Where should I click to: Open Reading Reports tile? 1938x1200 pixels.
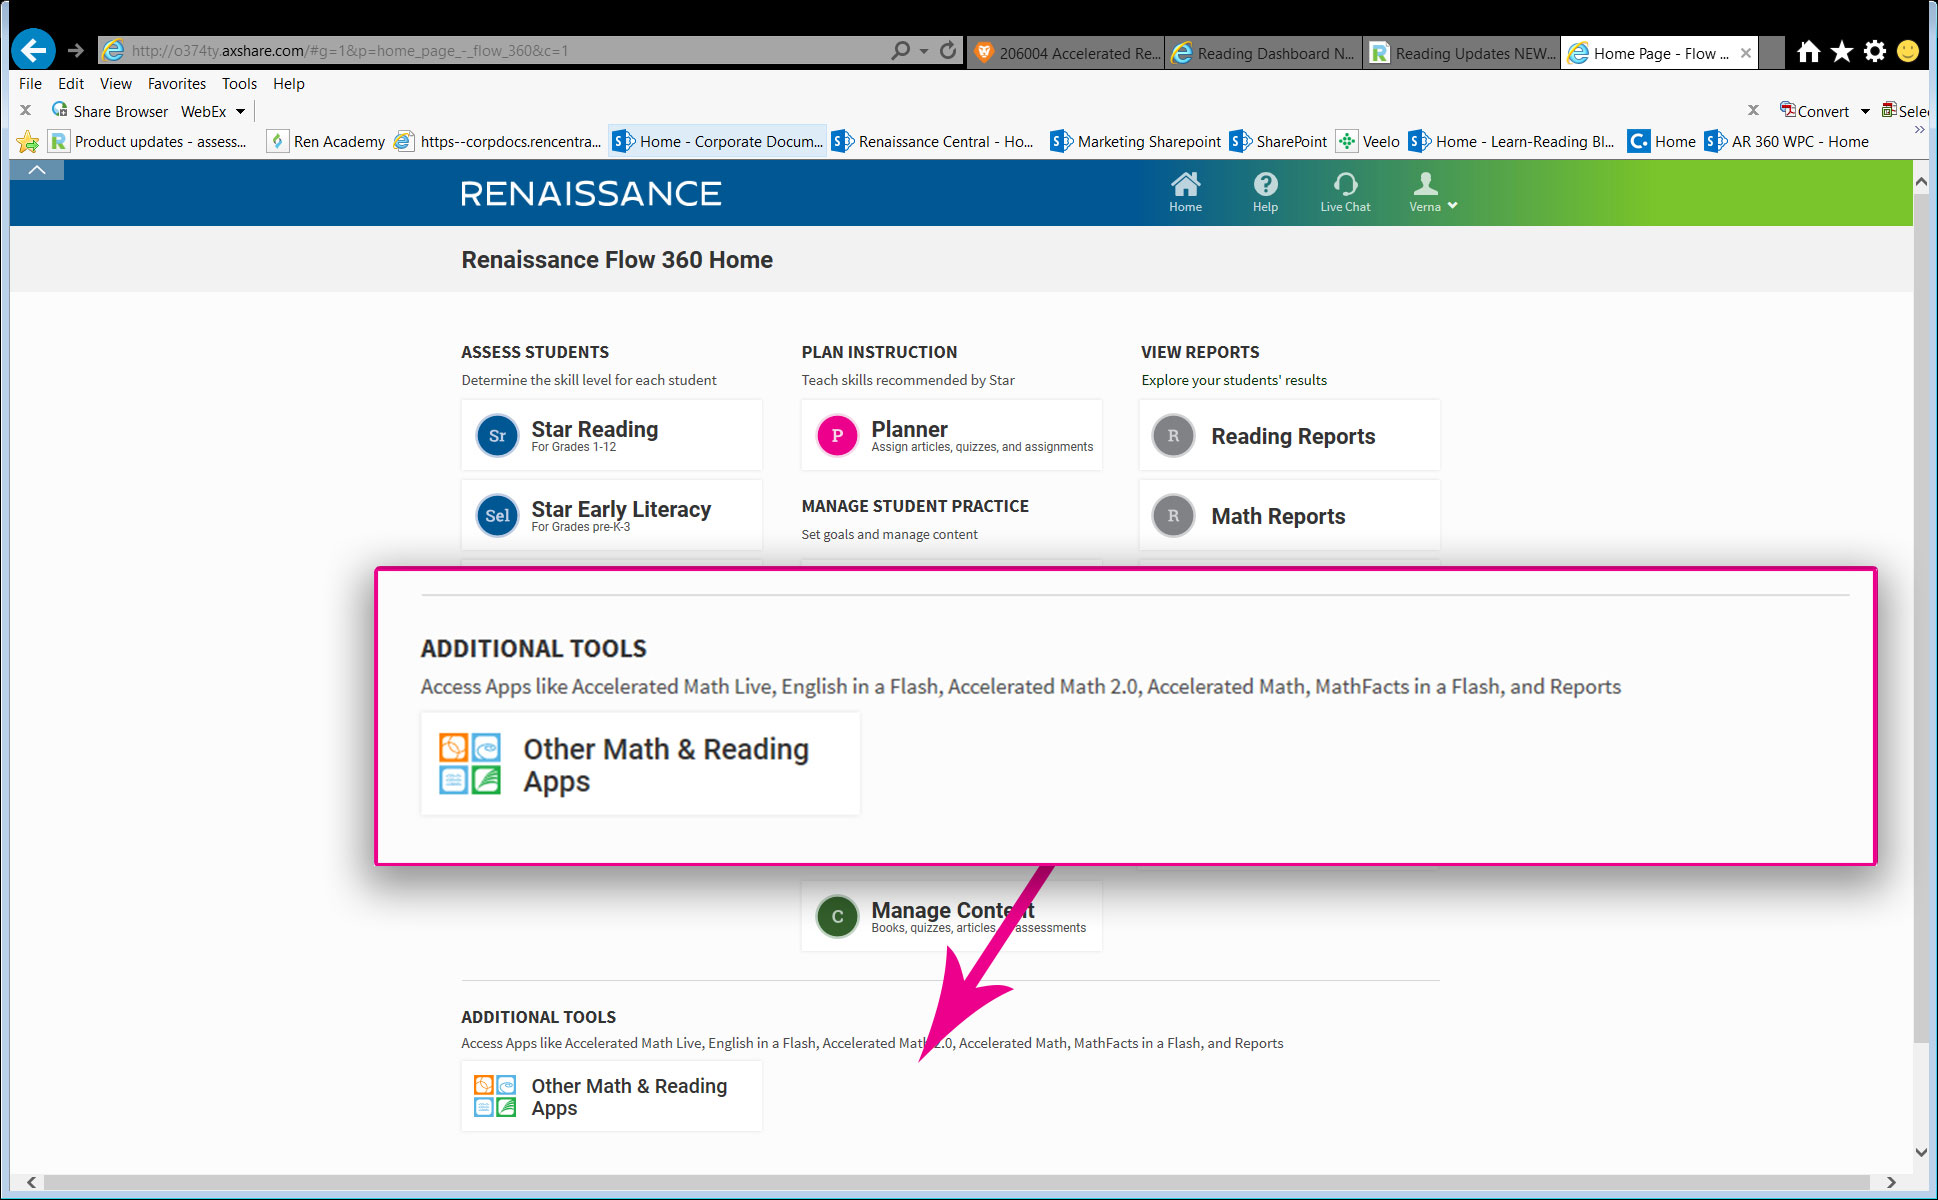1289,435
